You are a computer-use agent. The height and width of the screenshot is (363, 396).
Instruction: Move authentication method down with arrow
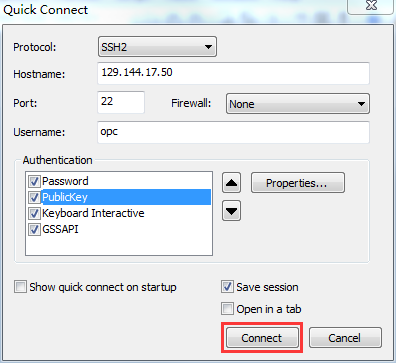pos(231,211)
